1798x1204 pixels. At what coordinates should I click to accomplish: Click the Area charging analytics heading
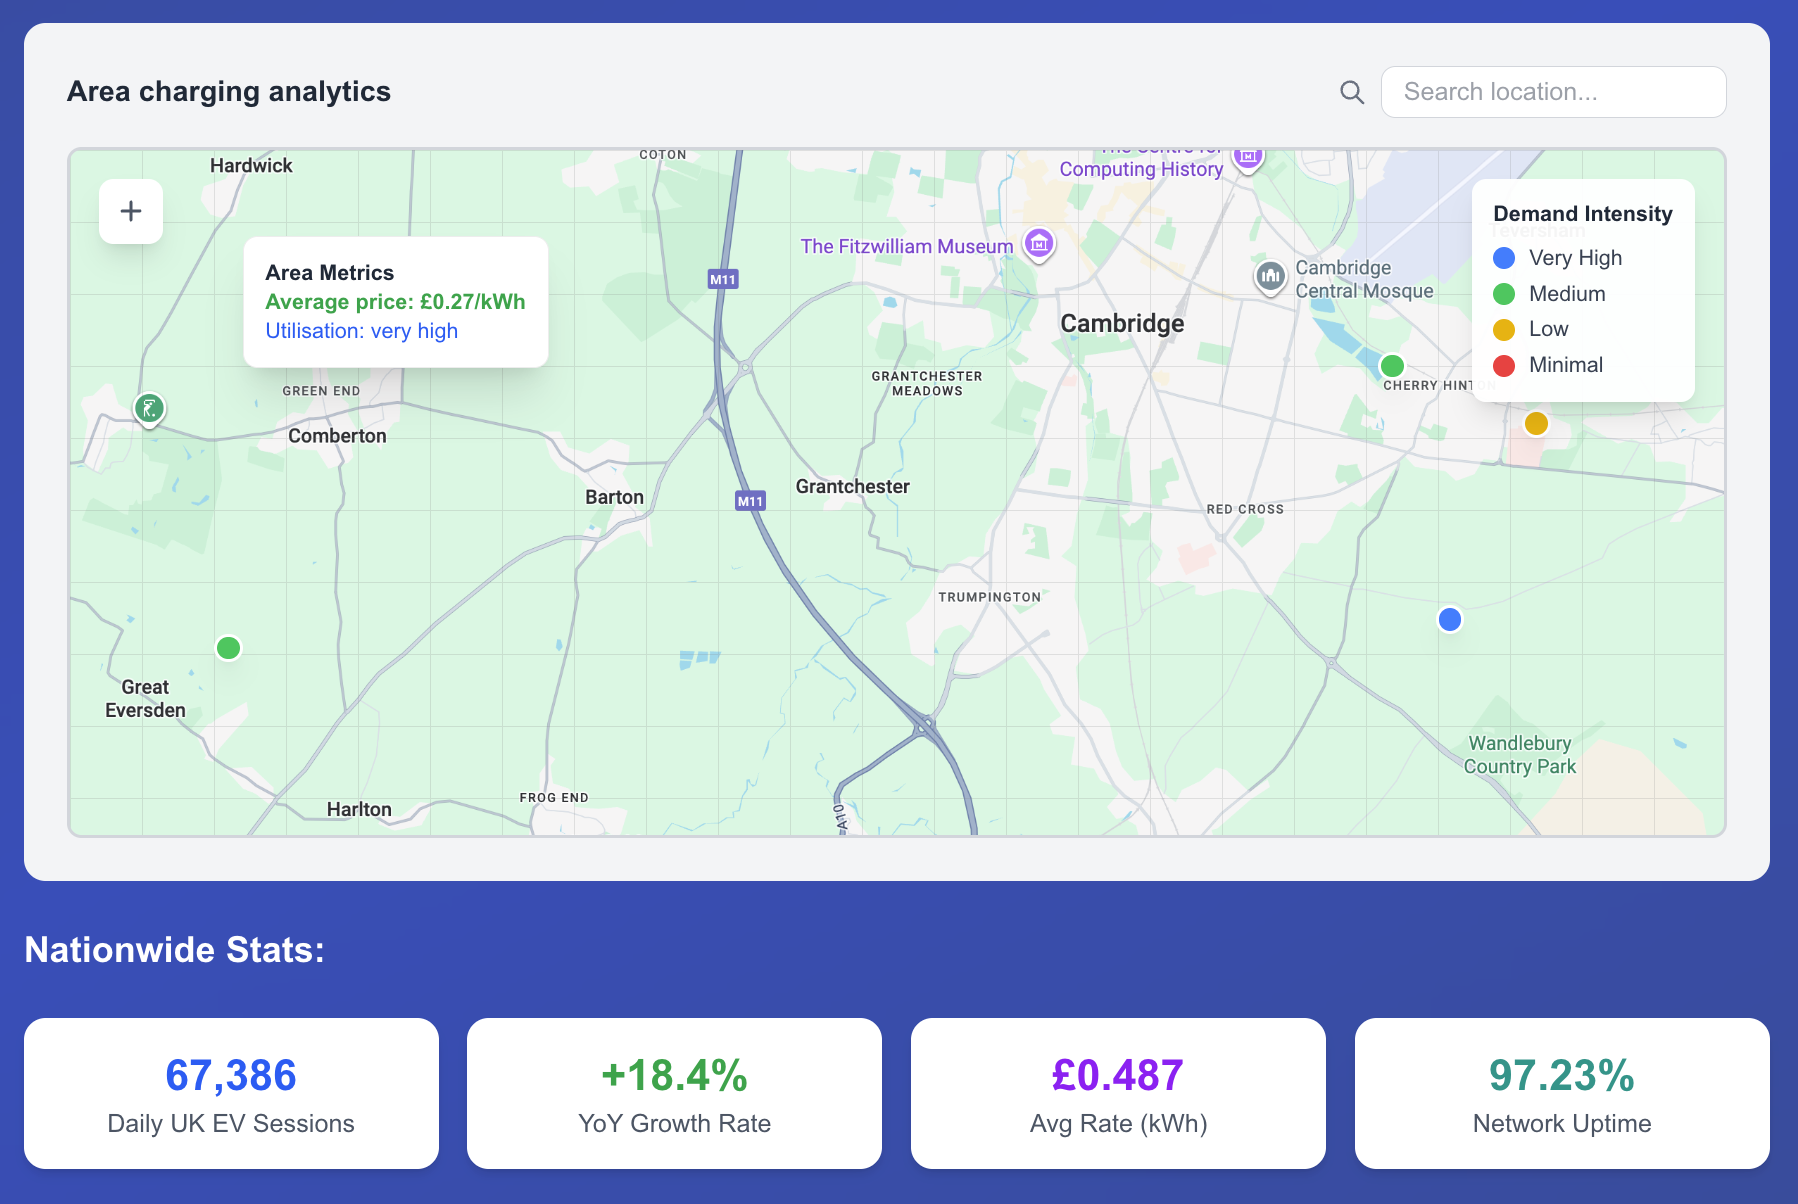(x=229, y=92)
